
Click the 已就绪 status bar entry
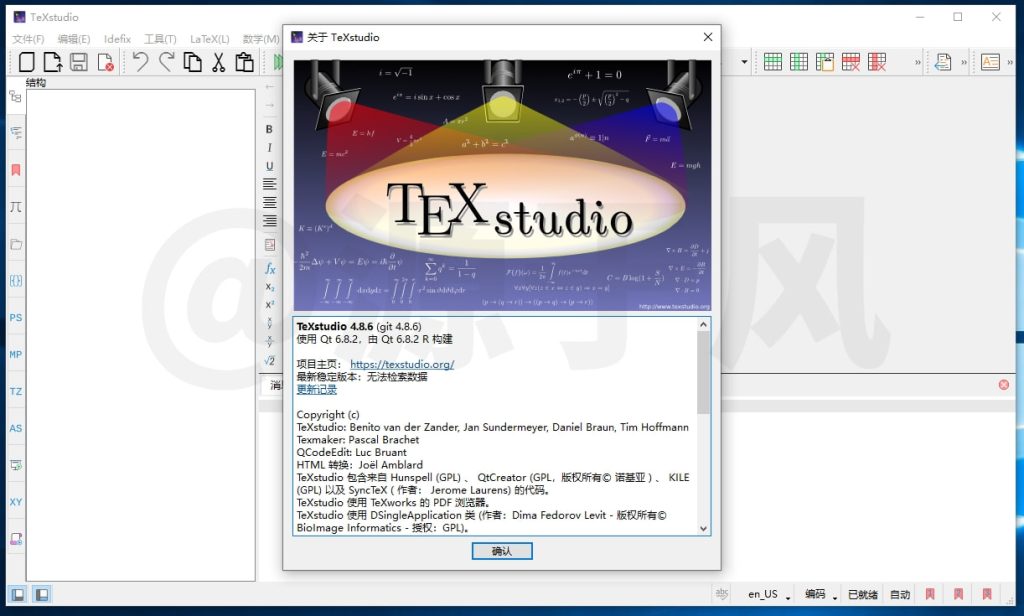point(863,594)
